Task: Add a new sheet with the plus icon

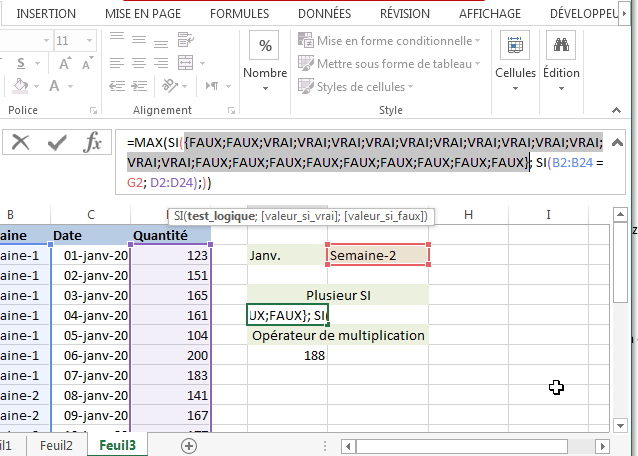Action: 189,445
